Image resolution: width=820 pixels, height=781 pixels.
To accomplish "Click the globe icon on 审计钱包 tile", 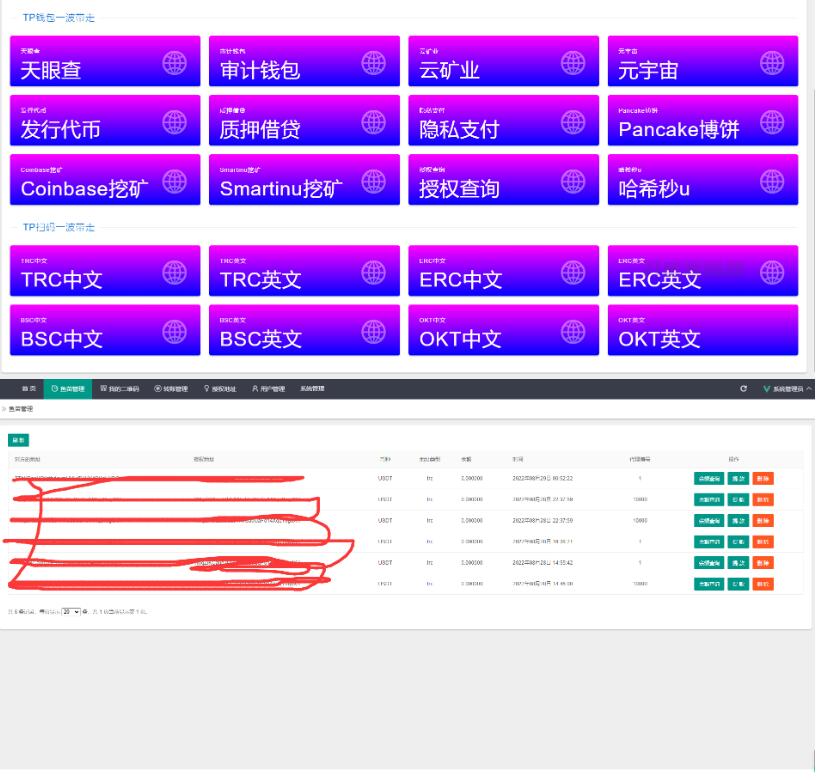I will pyautogui.click(x=373, y=61).
